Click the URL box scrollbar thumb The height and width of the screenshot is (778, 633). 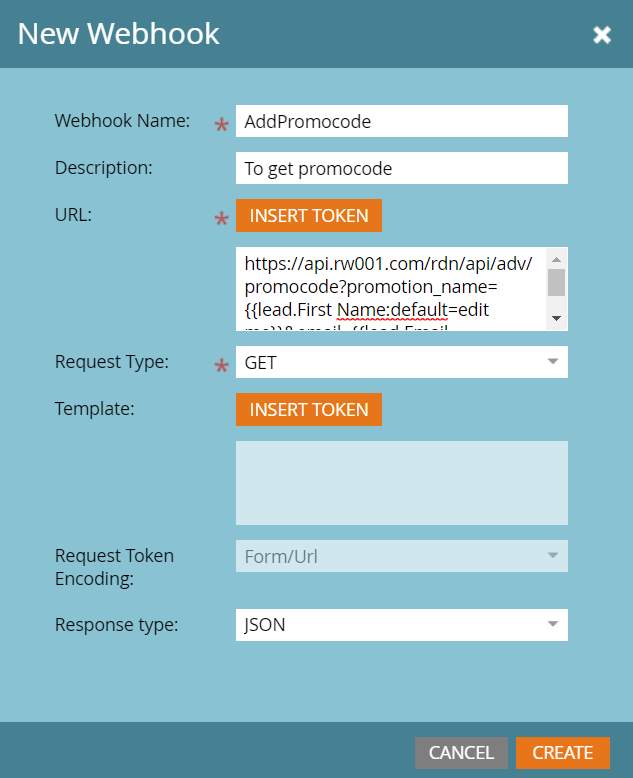557,283
